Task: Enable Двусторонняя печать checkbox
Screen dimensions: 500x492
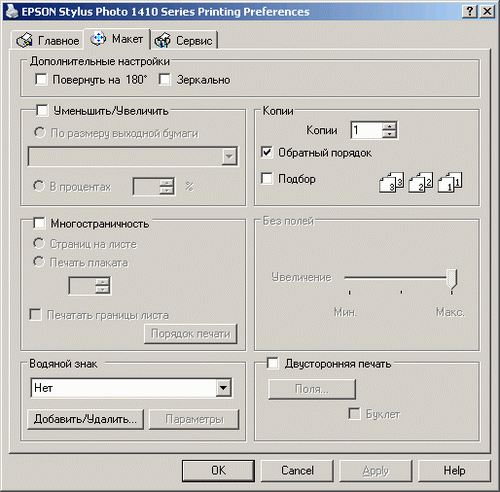Action: (x=273, y=363)
